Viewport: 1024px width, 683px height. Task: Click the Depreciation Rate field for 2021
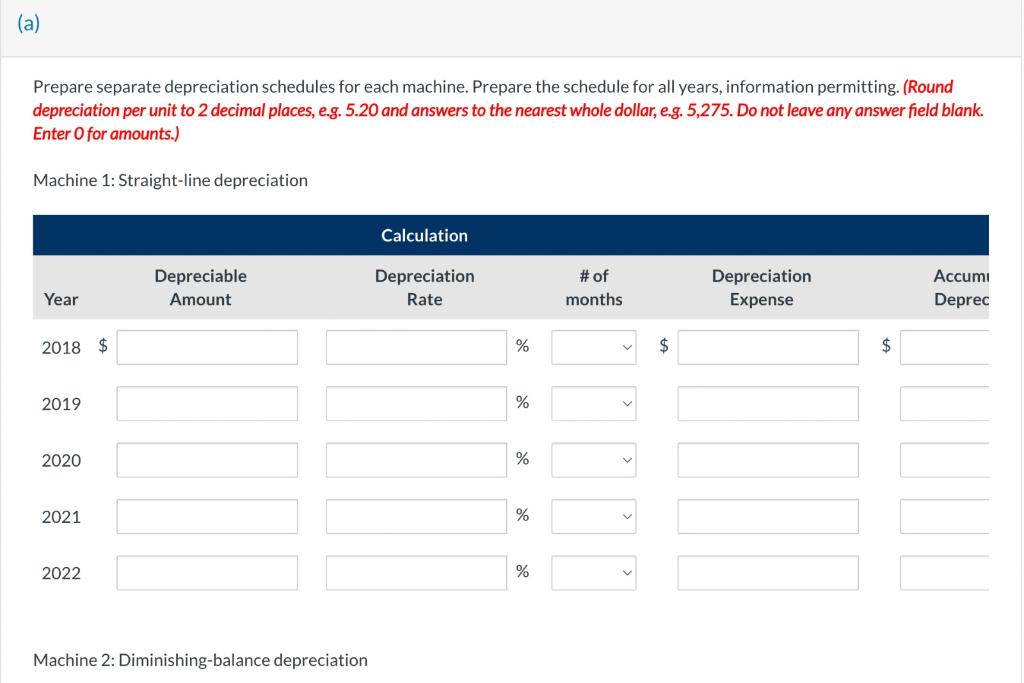click(x=416, y=516)
